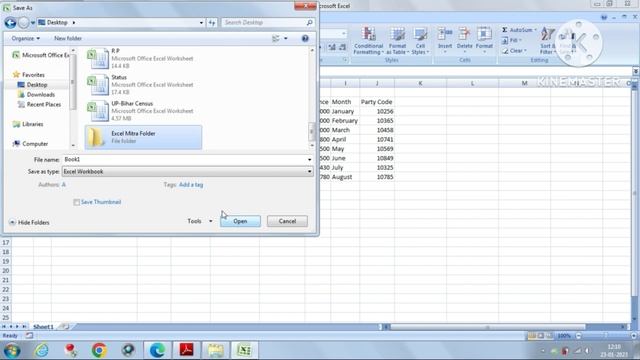Image resolution: width=640 pixels, height=360 pixels.
Task: Open the Organize menu
Action: (25, 38)
